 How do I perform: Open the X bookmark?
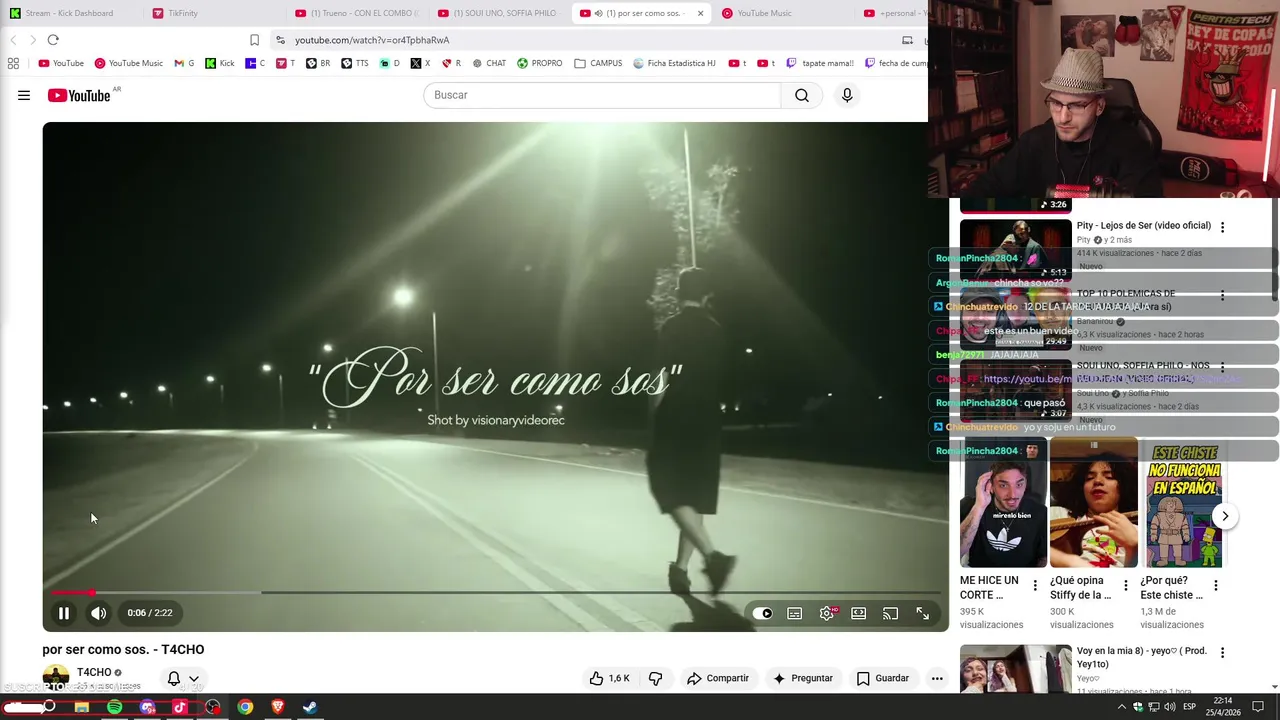coord(420,63)
